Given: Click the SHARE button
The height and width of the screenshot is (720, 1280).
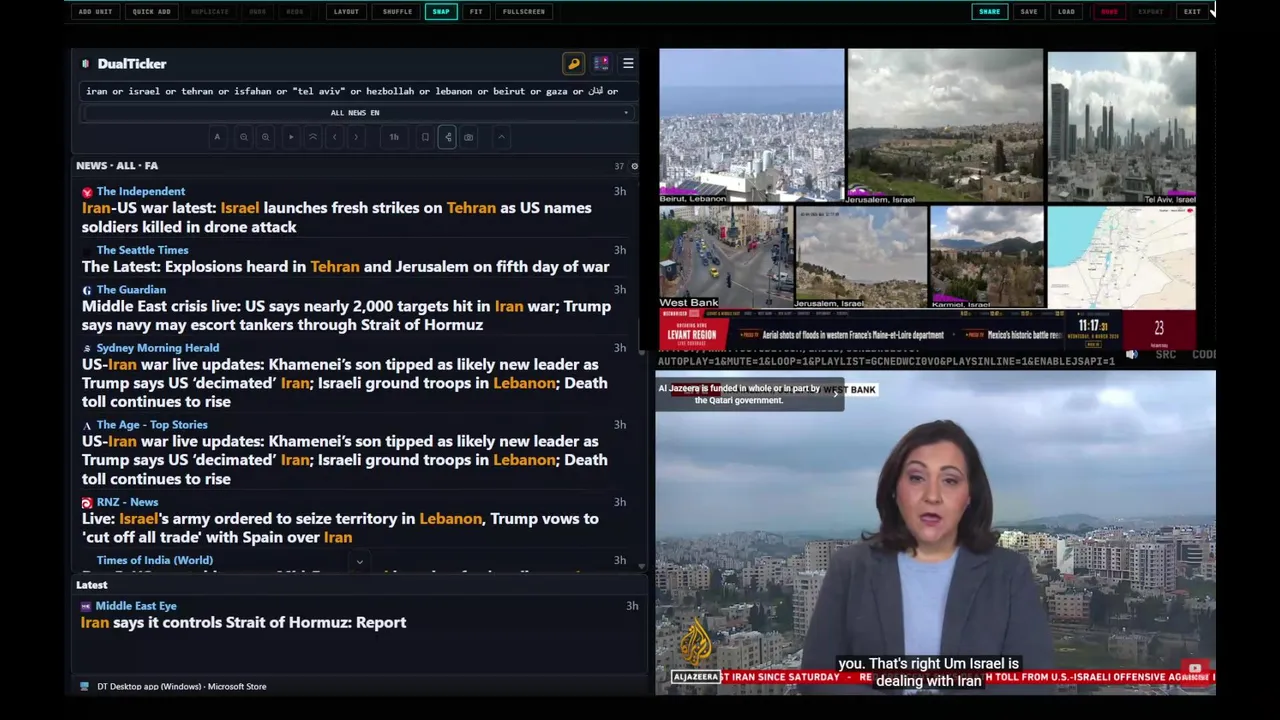Looking at the screenshot, I should [x=989, y=12].
